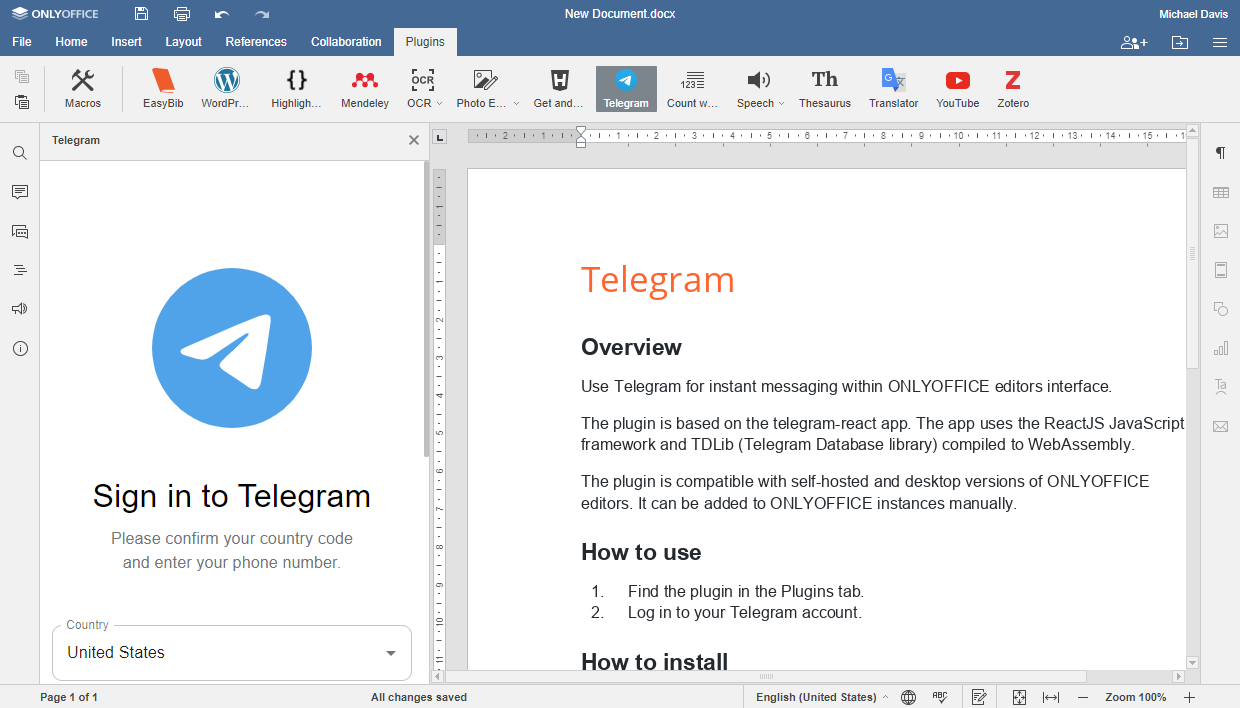
Task: Open paragraph settings in right sidebar
Action: 1220,153
